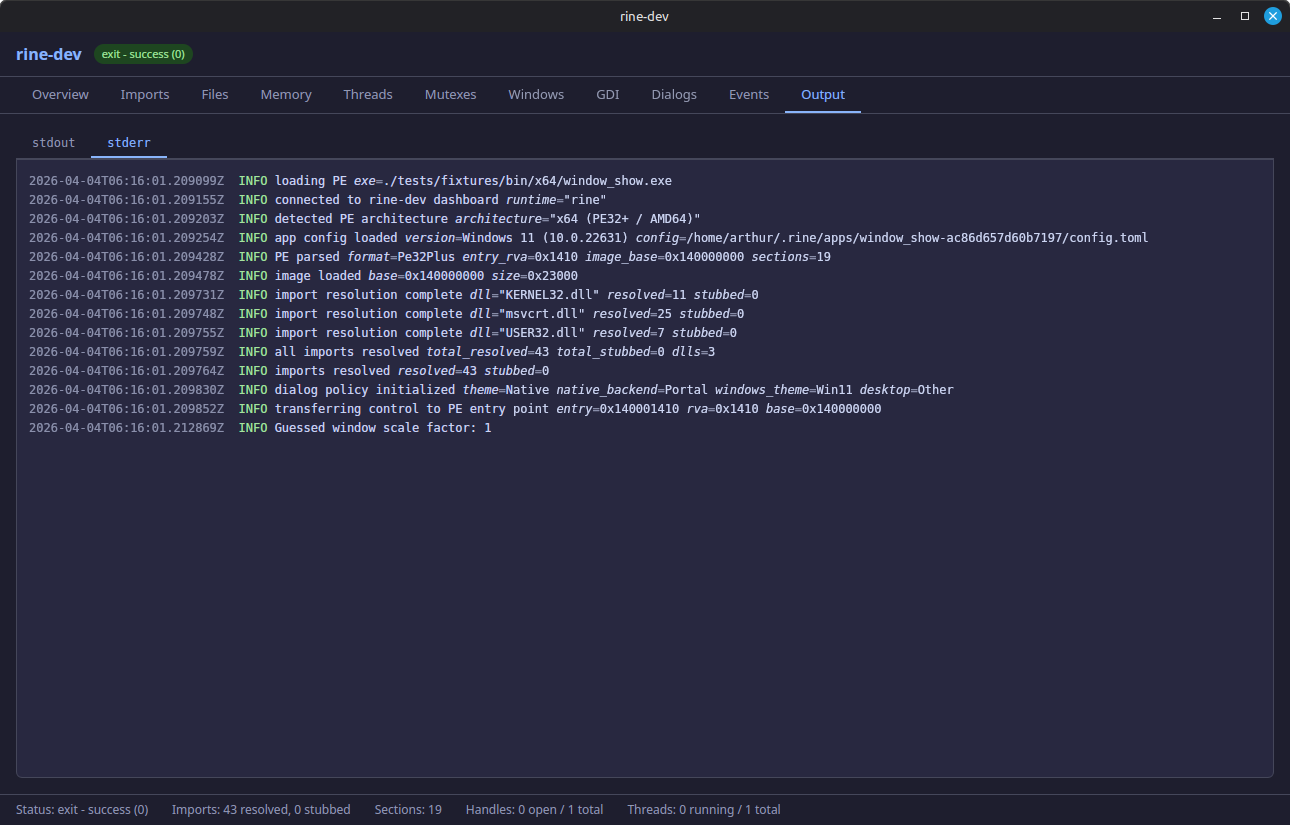
Task: Open the Dialogs tab
Action: pos(673,94)
